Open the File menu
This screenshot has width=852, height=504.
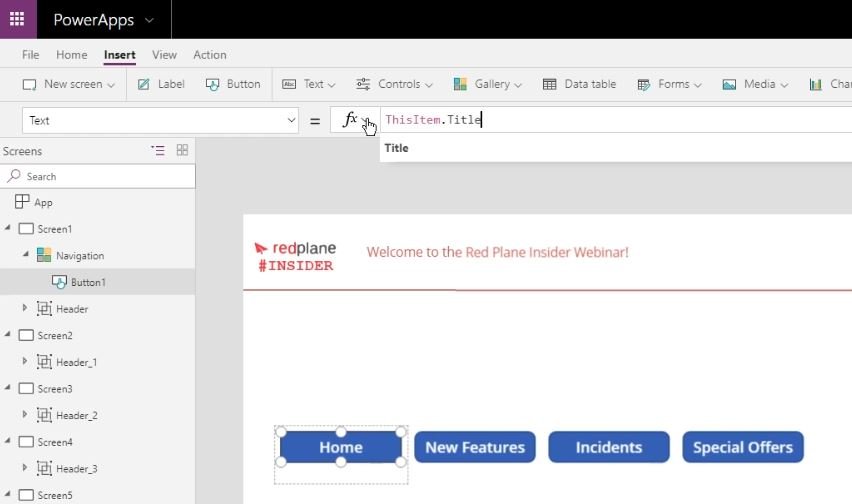(30, 55)
